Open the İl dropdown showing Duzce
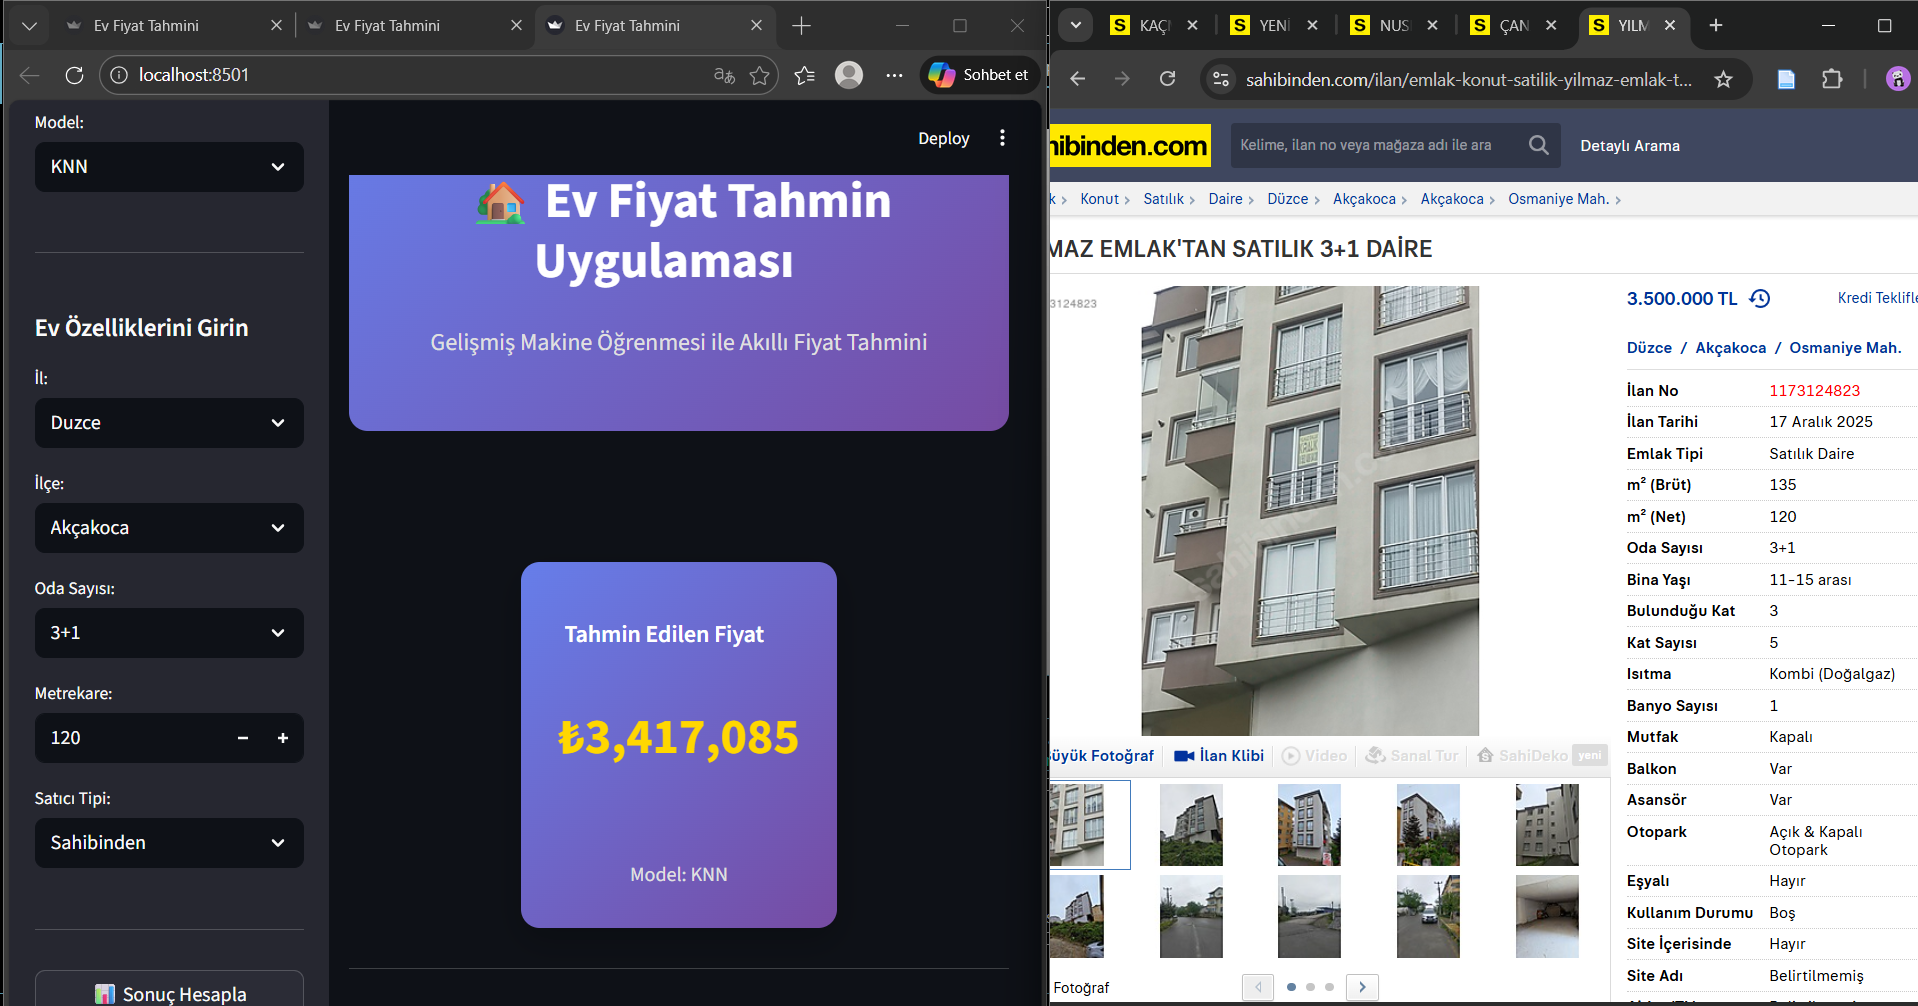This screenshot has width=1918, height=1006. click(169, 423)
